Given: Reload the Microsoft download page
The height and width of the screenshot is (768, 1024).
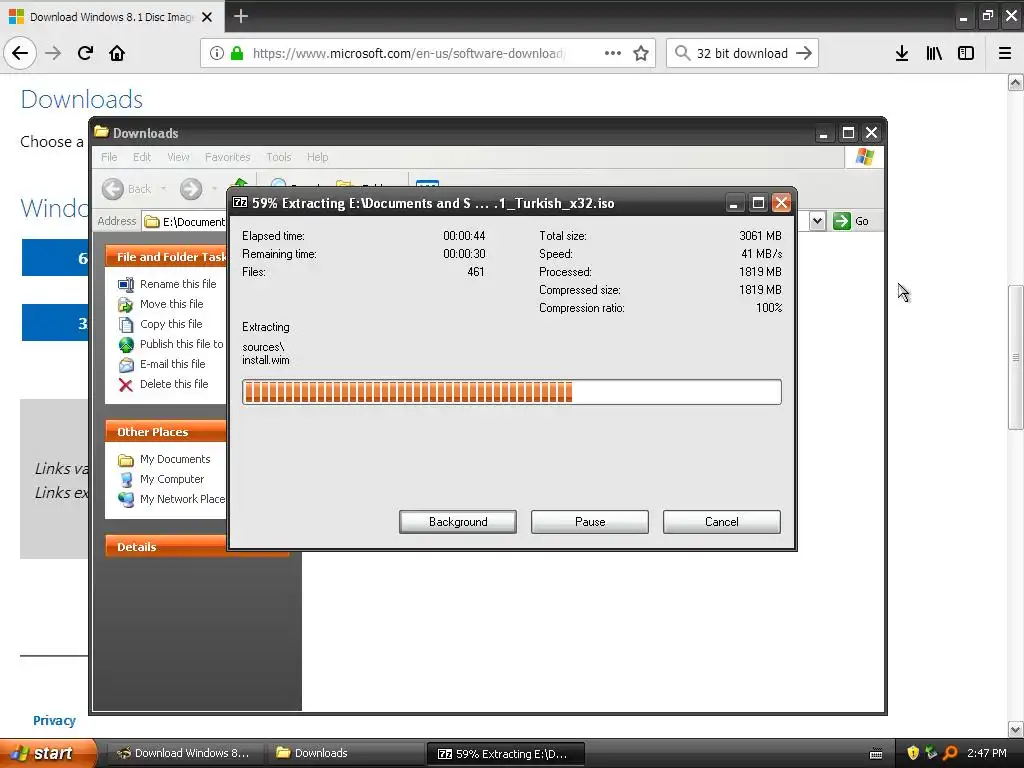Looking at the screenshot, I should (x=85, y=53).
